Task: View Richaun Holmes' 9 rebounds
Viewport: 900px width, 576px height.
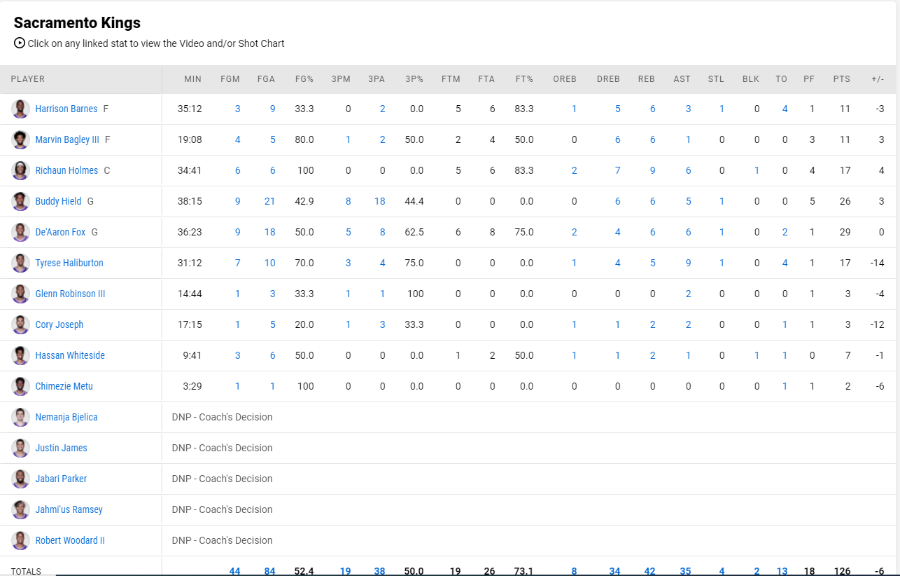Action: click(x=653, y=170)
